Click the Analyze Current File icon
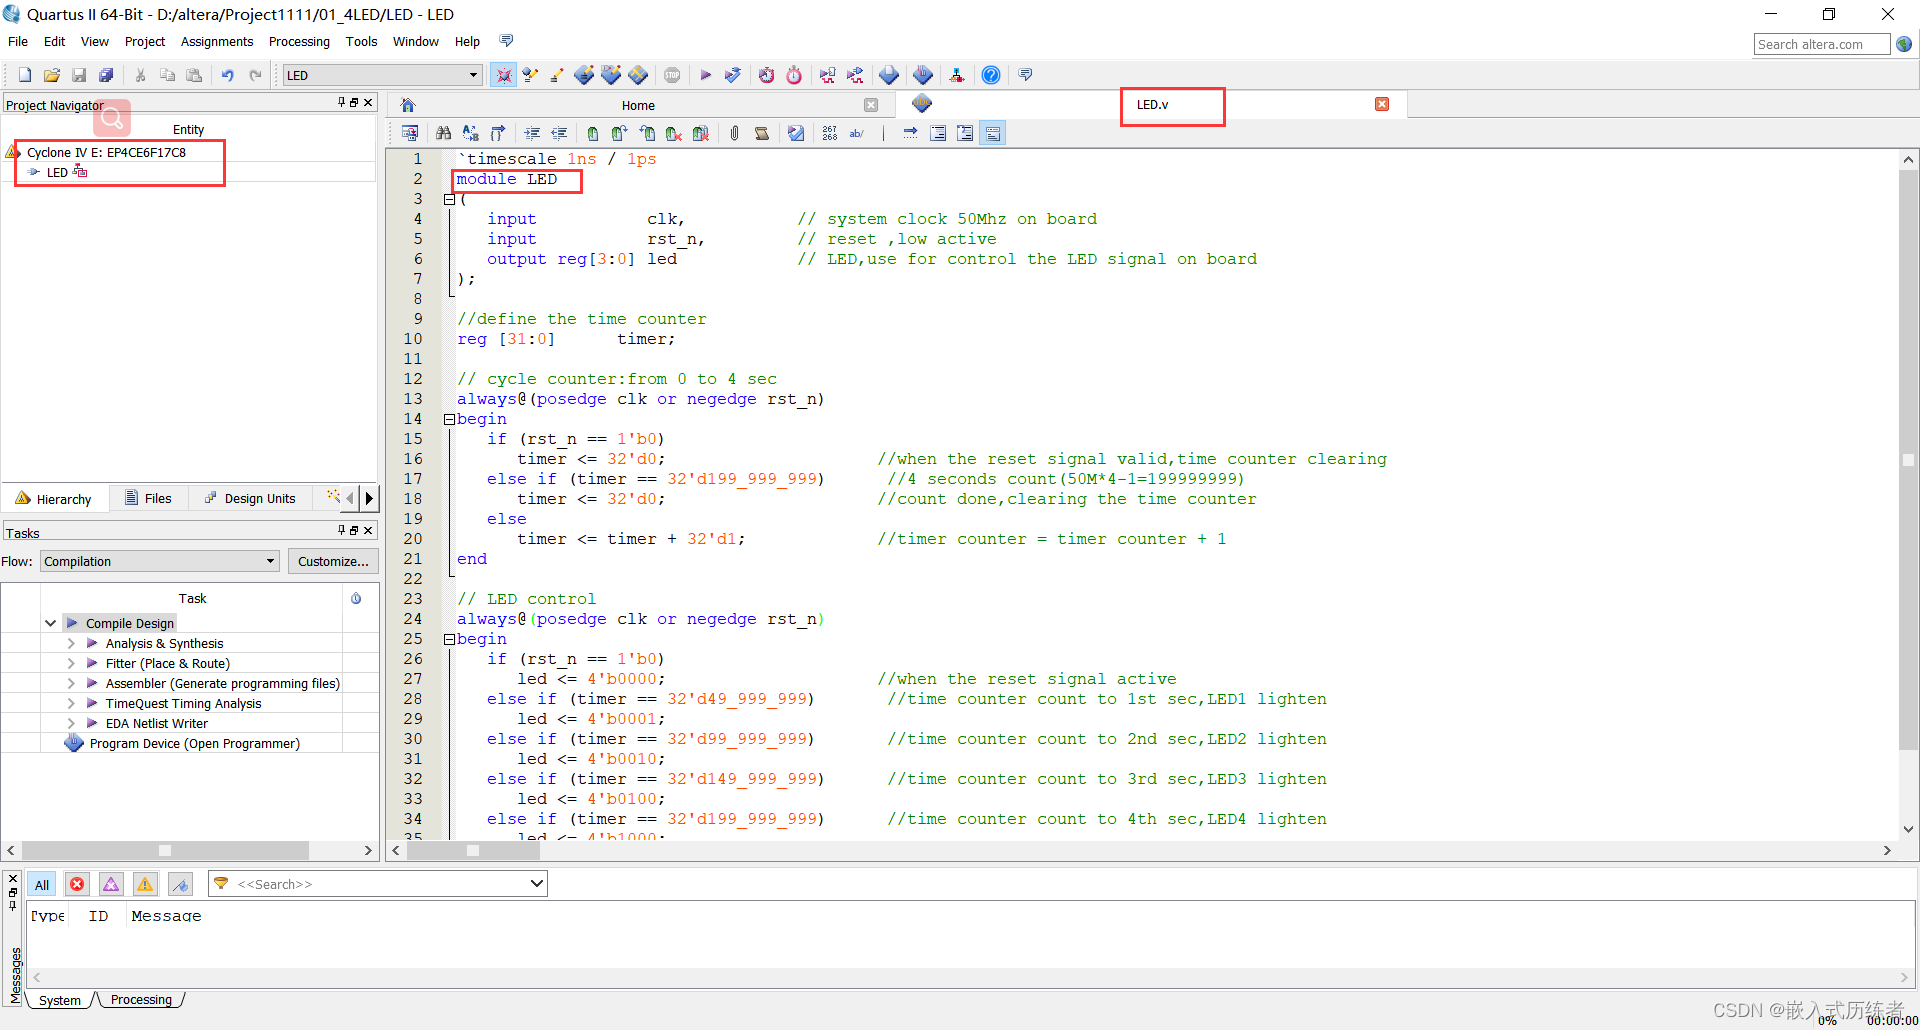Viewport: 1920px width, 1030px height. (x=796, y=133)
